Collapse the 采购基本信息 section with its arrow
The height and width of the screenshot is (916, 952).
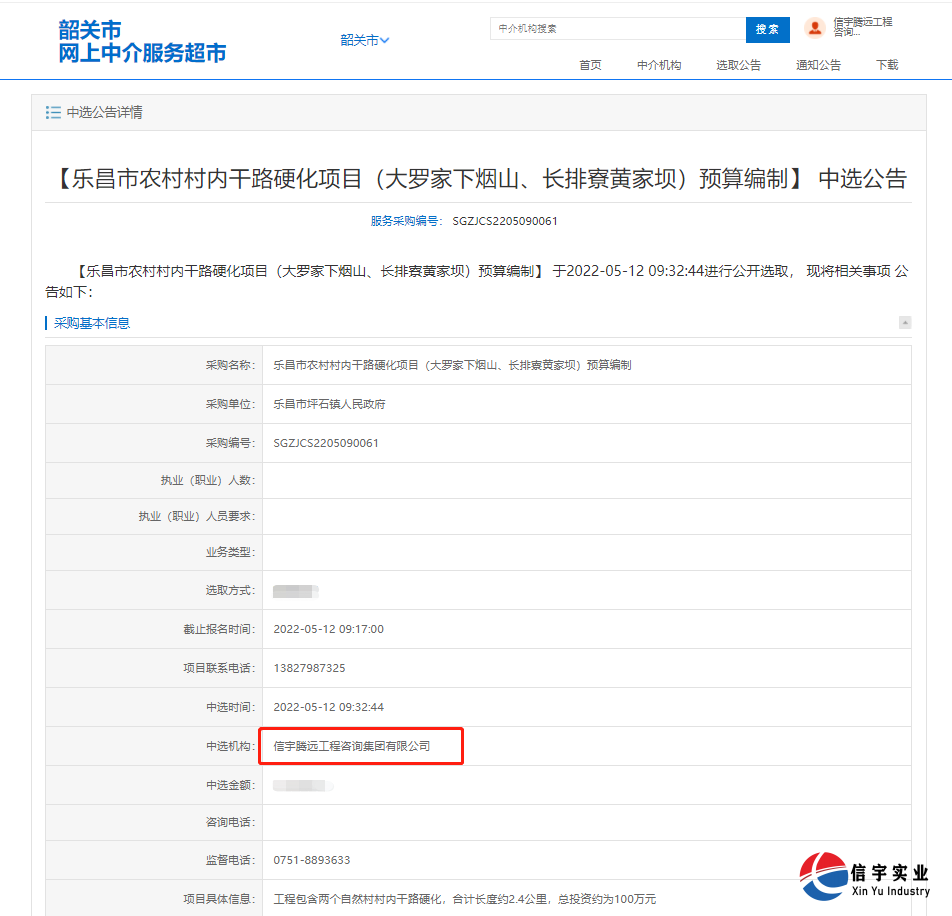(x=905, y=322)
